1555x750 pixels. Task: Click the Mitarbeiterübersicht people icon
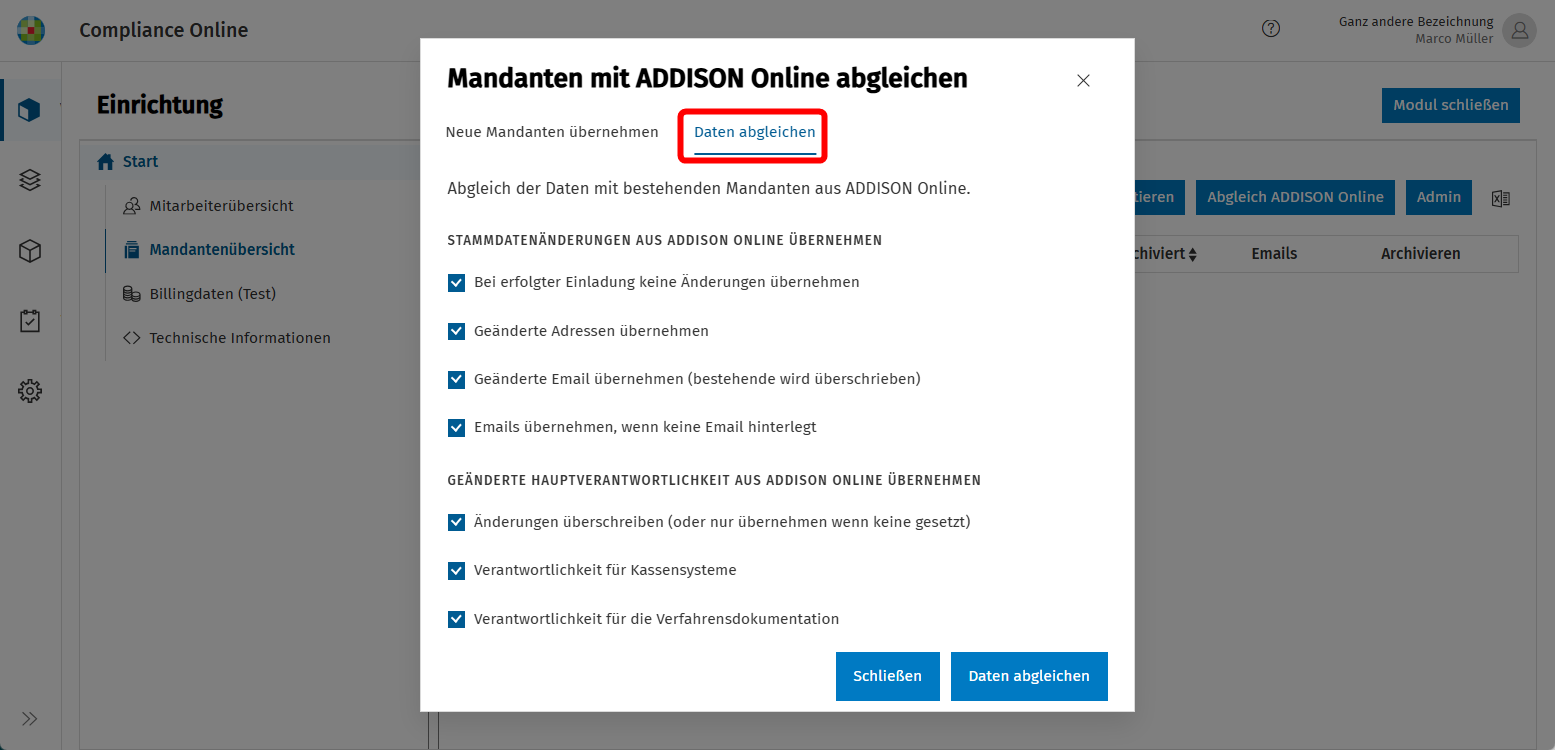point(132,206)
